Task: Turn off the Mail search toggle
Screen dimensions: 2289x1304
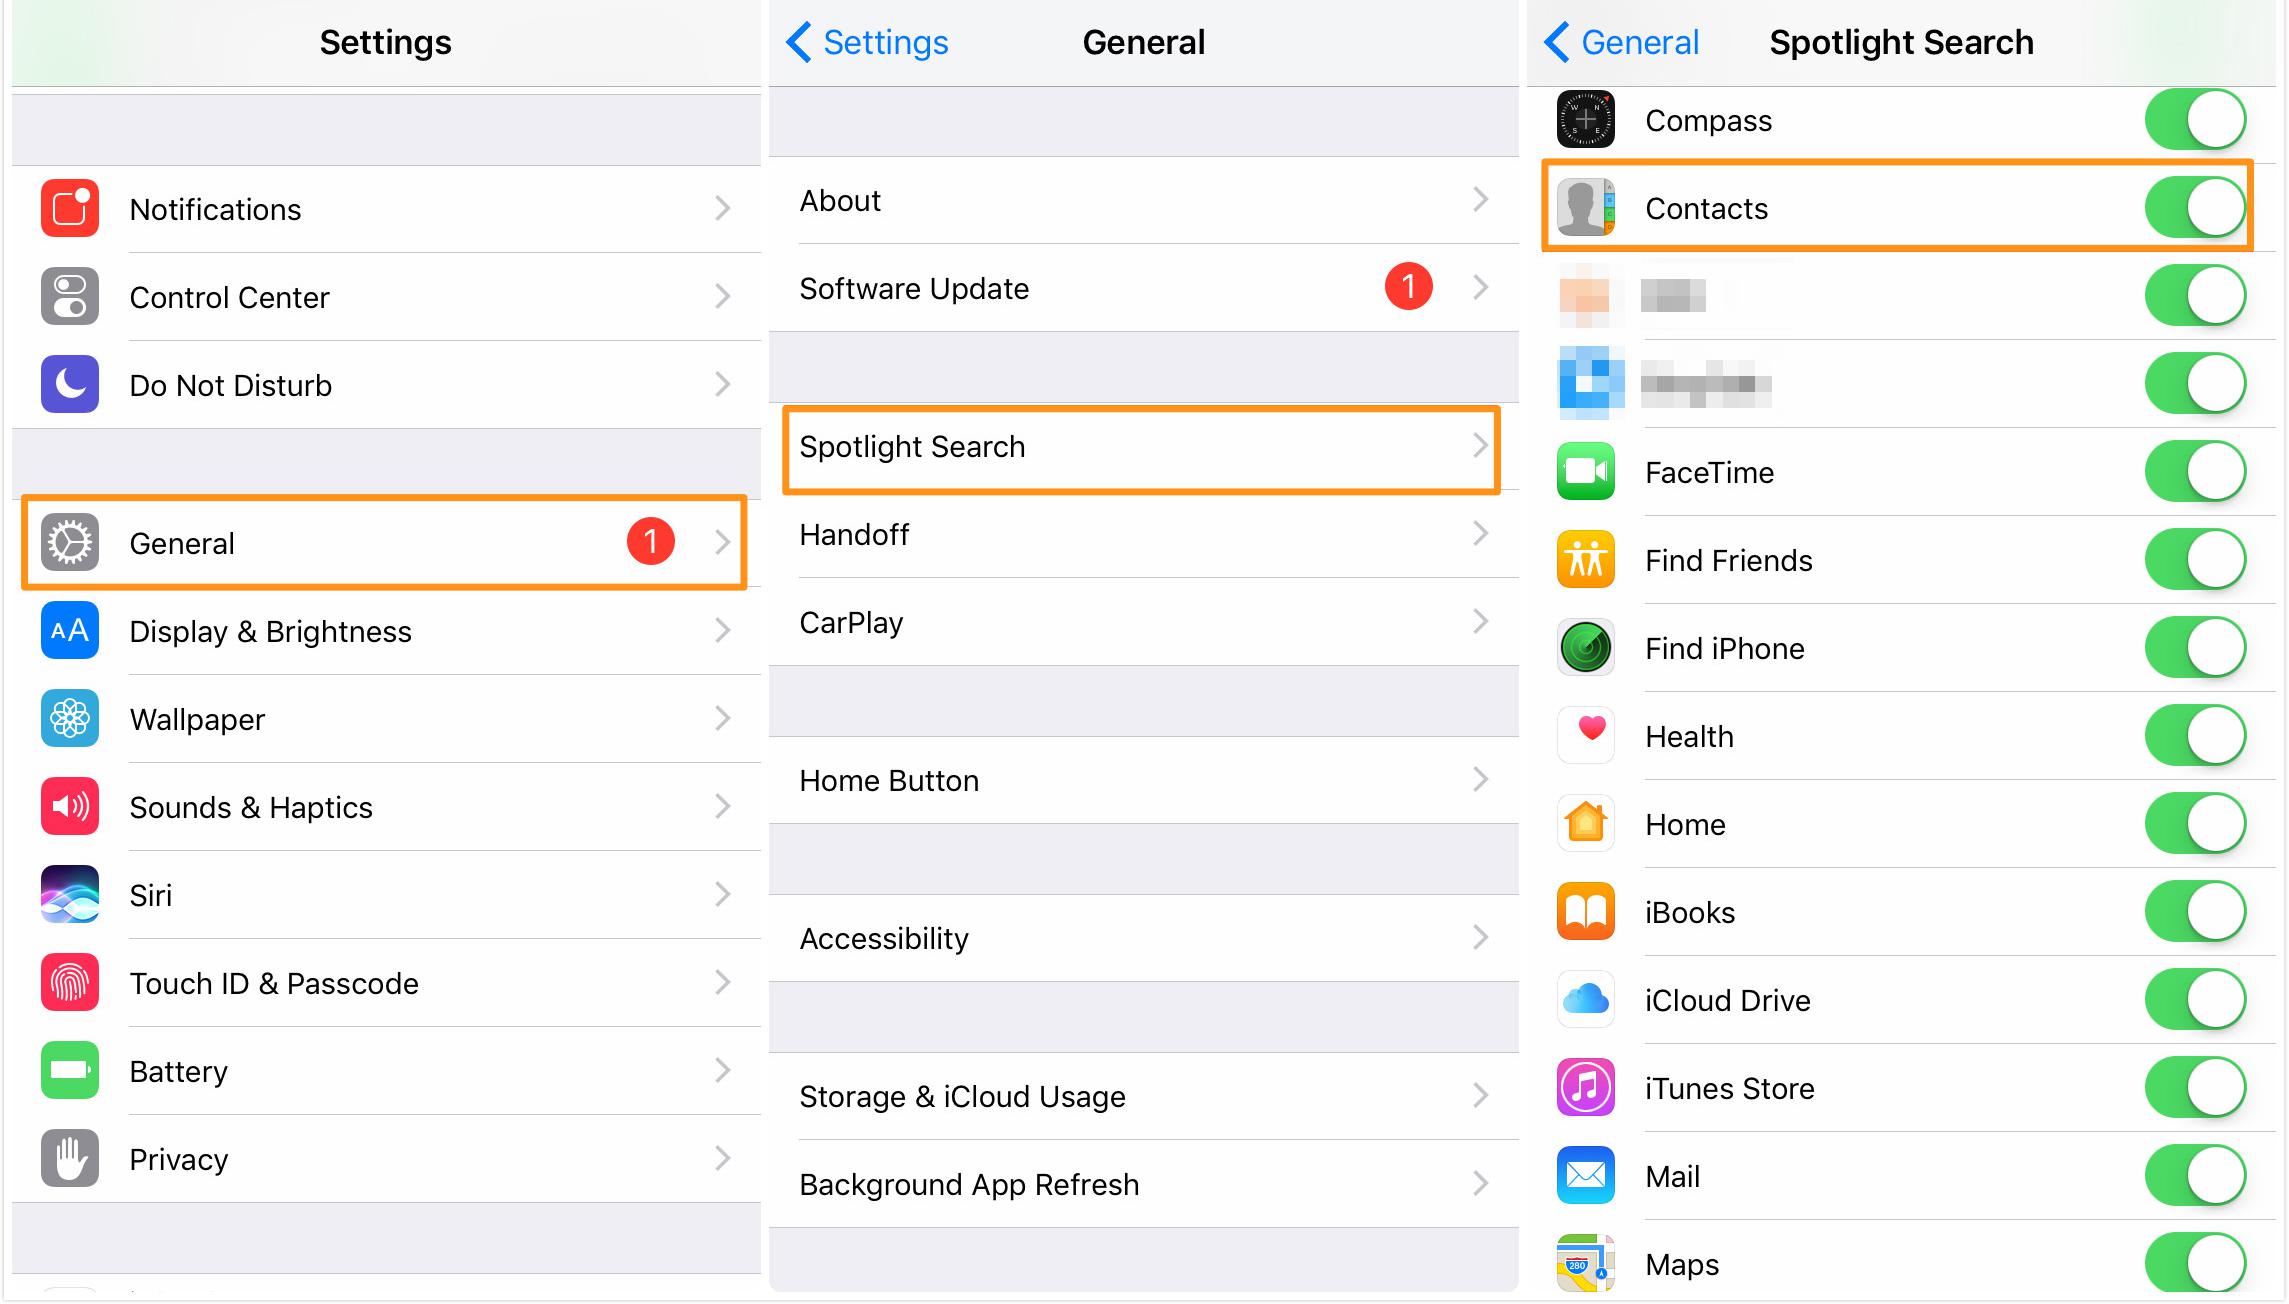Action: [x=2196, y=1176]
